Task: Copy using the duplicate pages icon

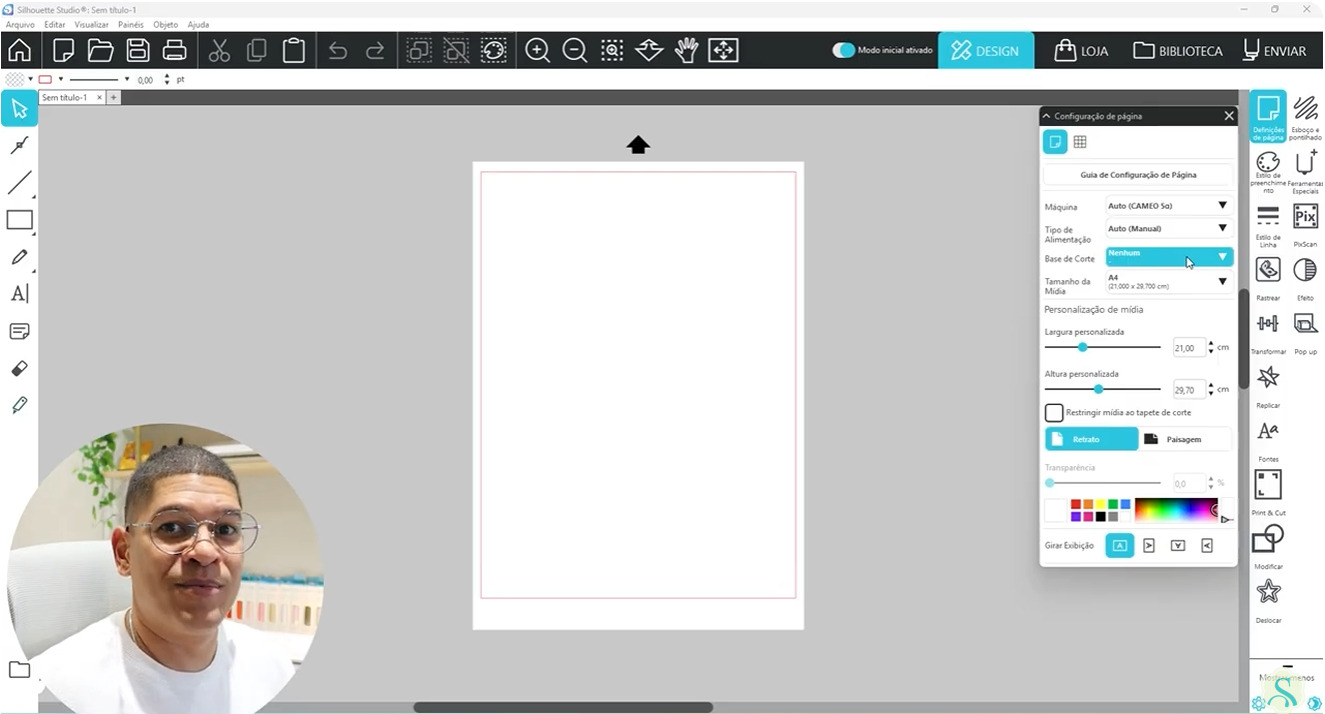Action: click(256, 50)
